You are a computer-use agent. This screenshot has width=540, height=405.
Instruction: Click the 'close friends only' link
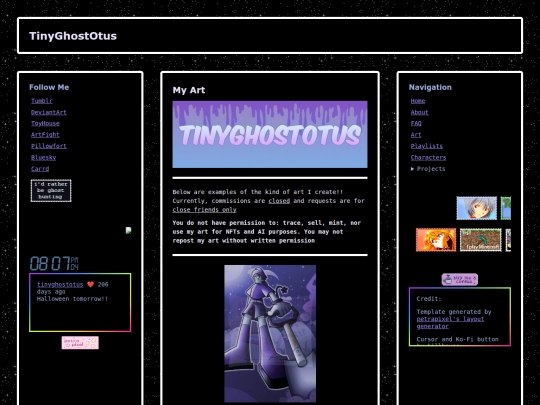coord(205,210)
